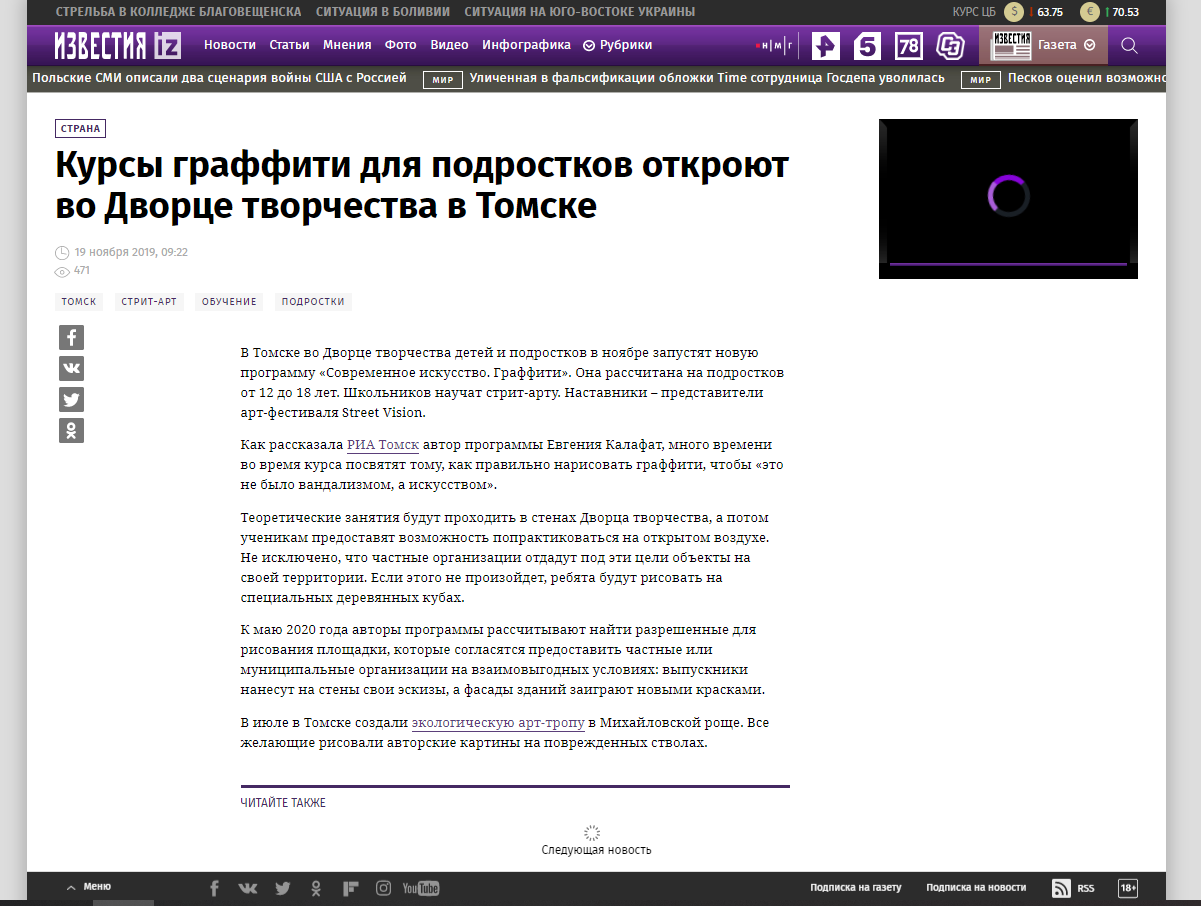The image size is (1201, 906).
Task: Open the Фото menu item
Action: tap(401, 45)
